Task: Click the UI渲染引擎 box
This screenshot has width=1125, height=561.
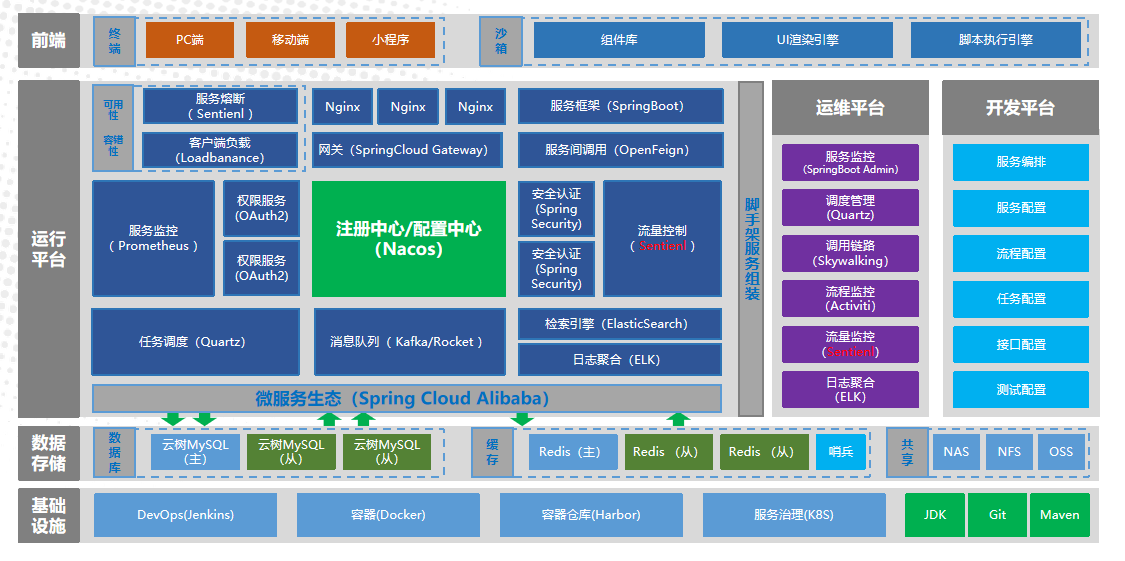Action: pos(807,40)
